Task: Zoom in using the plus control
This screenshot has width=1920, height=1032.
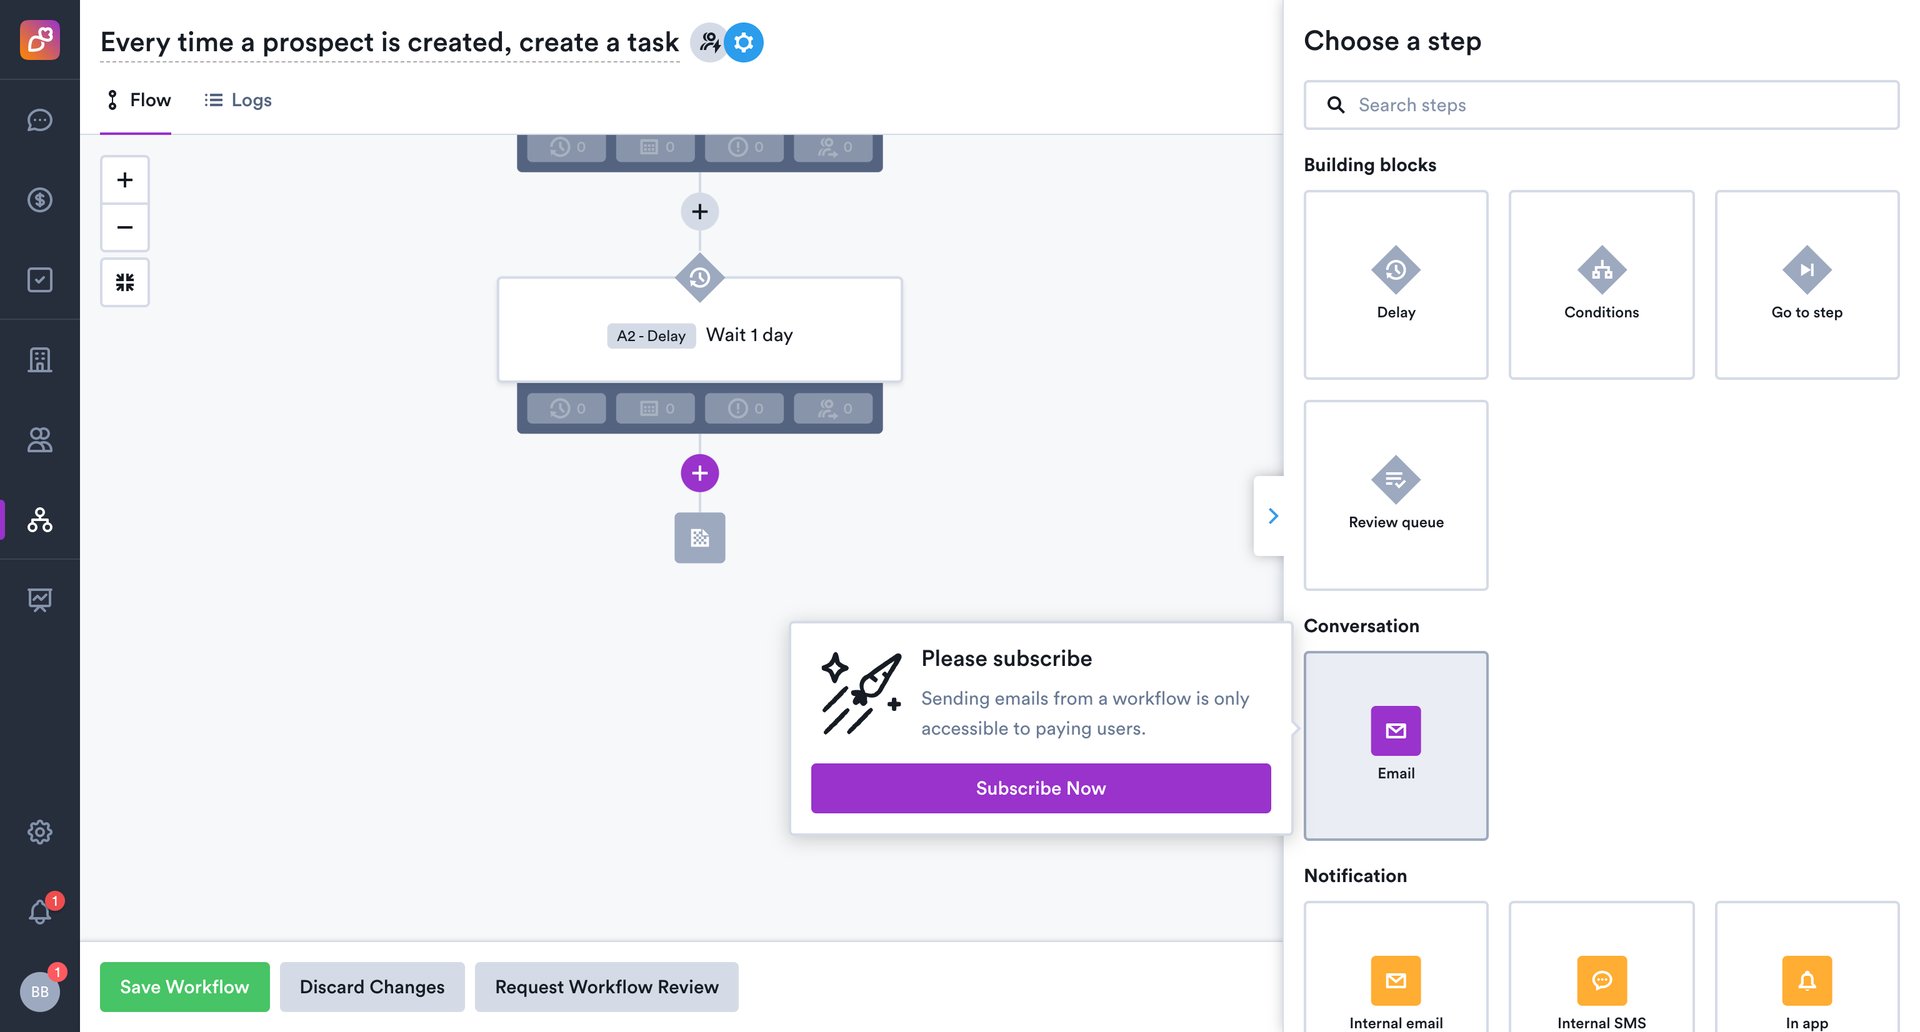Action: (124, 179)
